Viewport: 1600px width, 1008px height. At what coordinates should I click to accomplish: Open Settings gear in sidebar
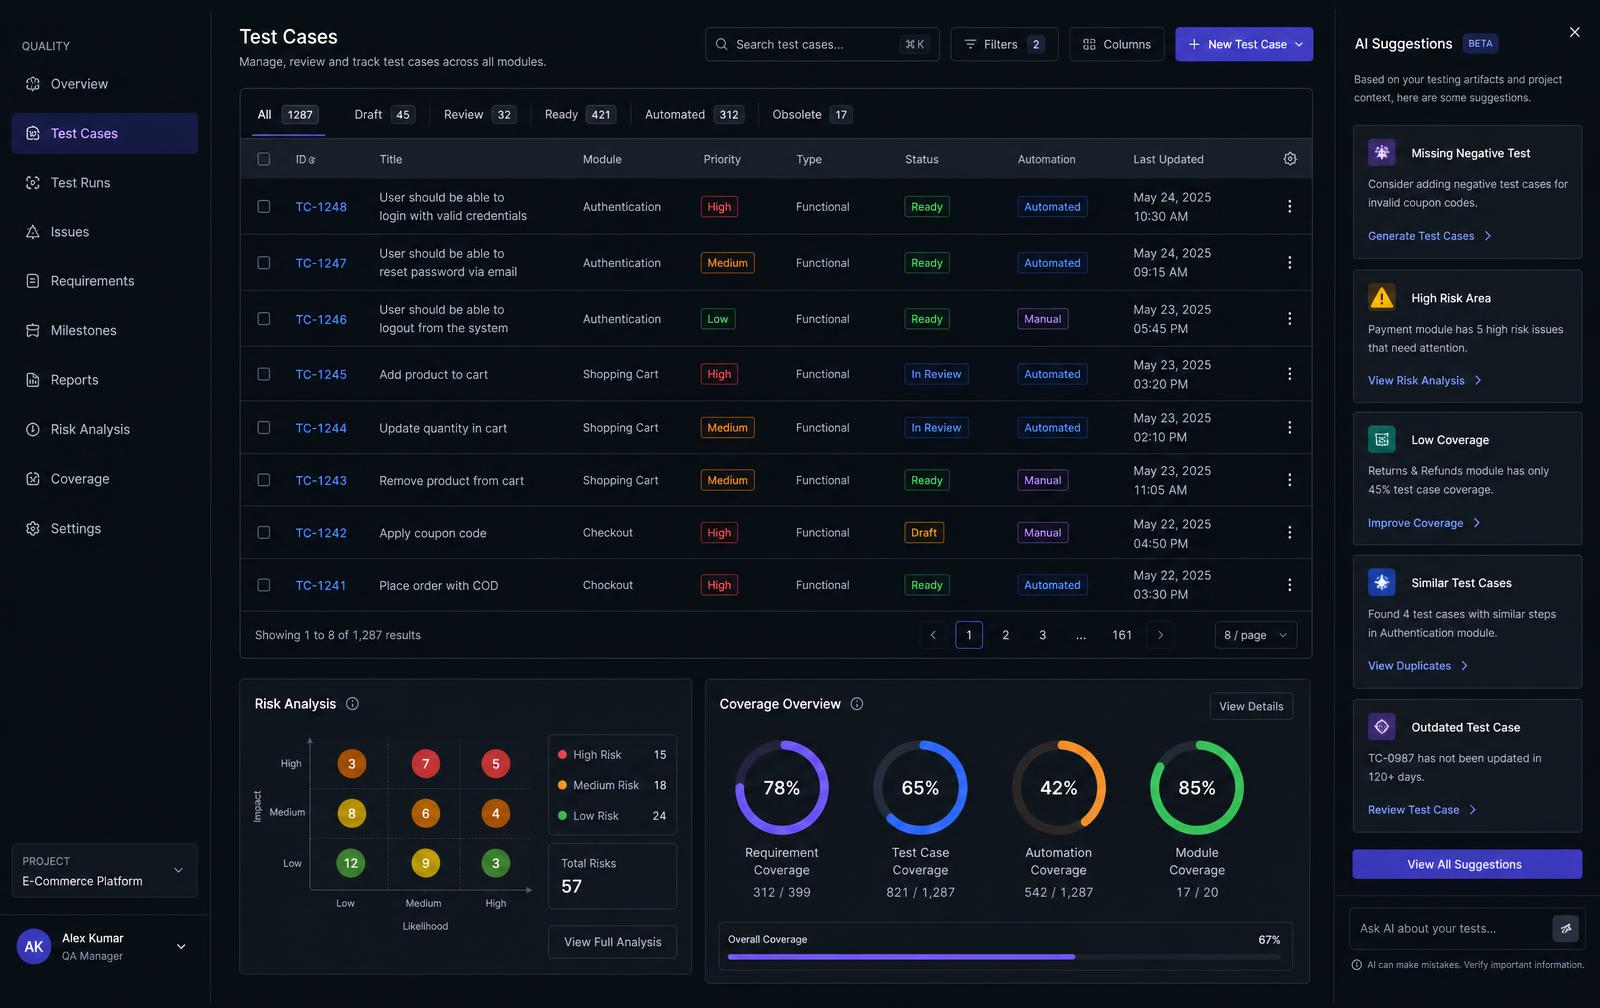point(33,529)
